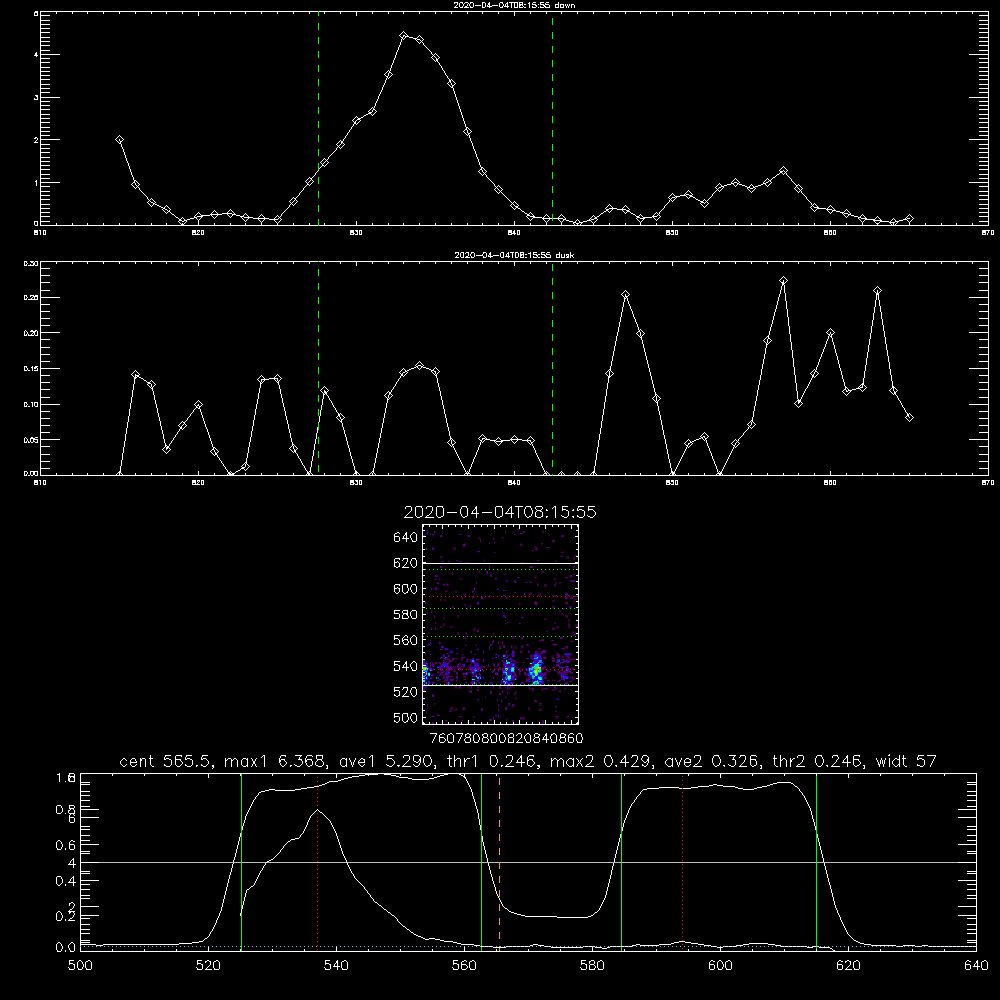
Task: Click the '500' label on image y-axis
Action: point(405,717)
